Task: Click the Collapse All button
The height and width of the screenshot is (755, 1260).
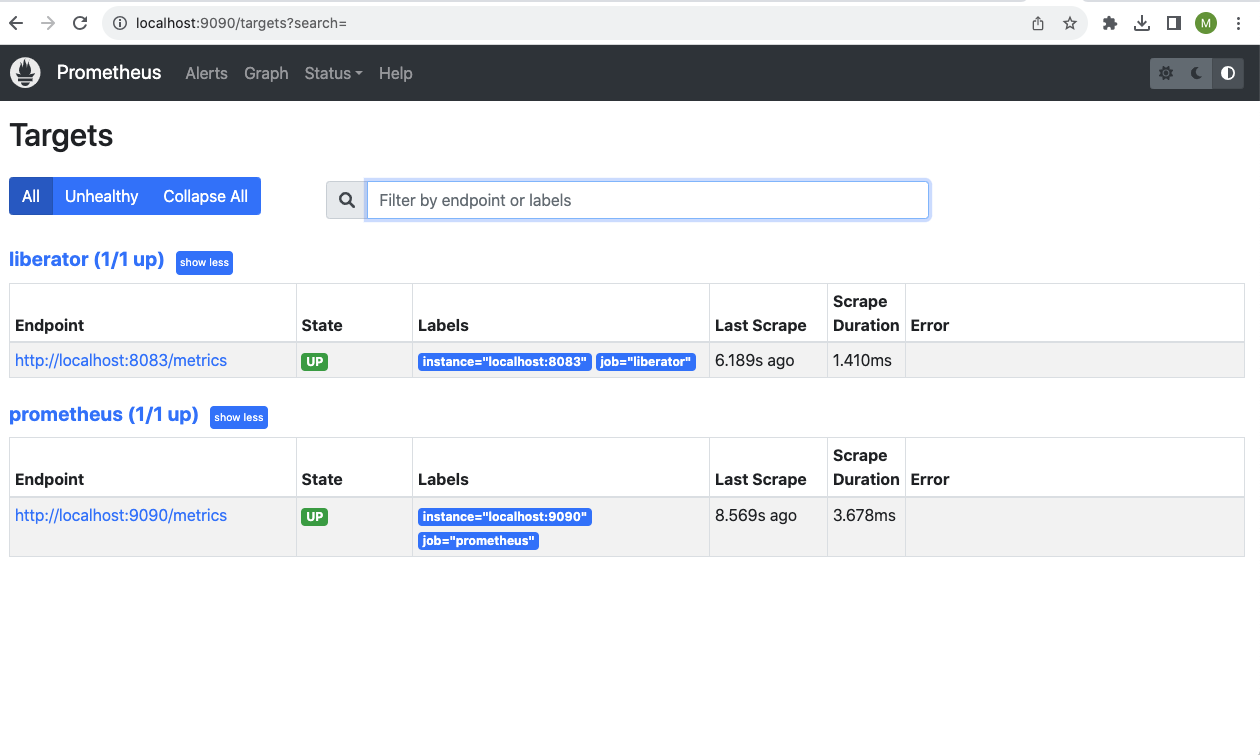Action: pyautogui.click(x=206, y=196)
